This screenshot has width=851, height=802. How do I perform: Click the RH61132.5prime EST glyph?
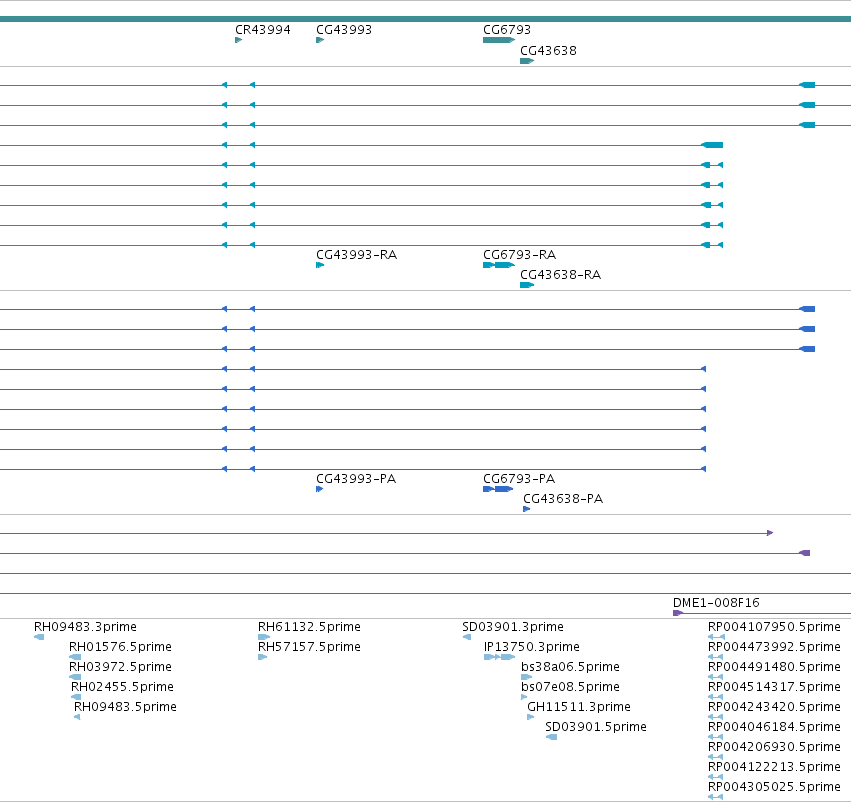264,637
